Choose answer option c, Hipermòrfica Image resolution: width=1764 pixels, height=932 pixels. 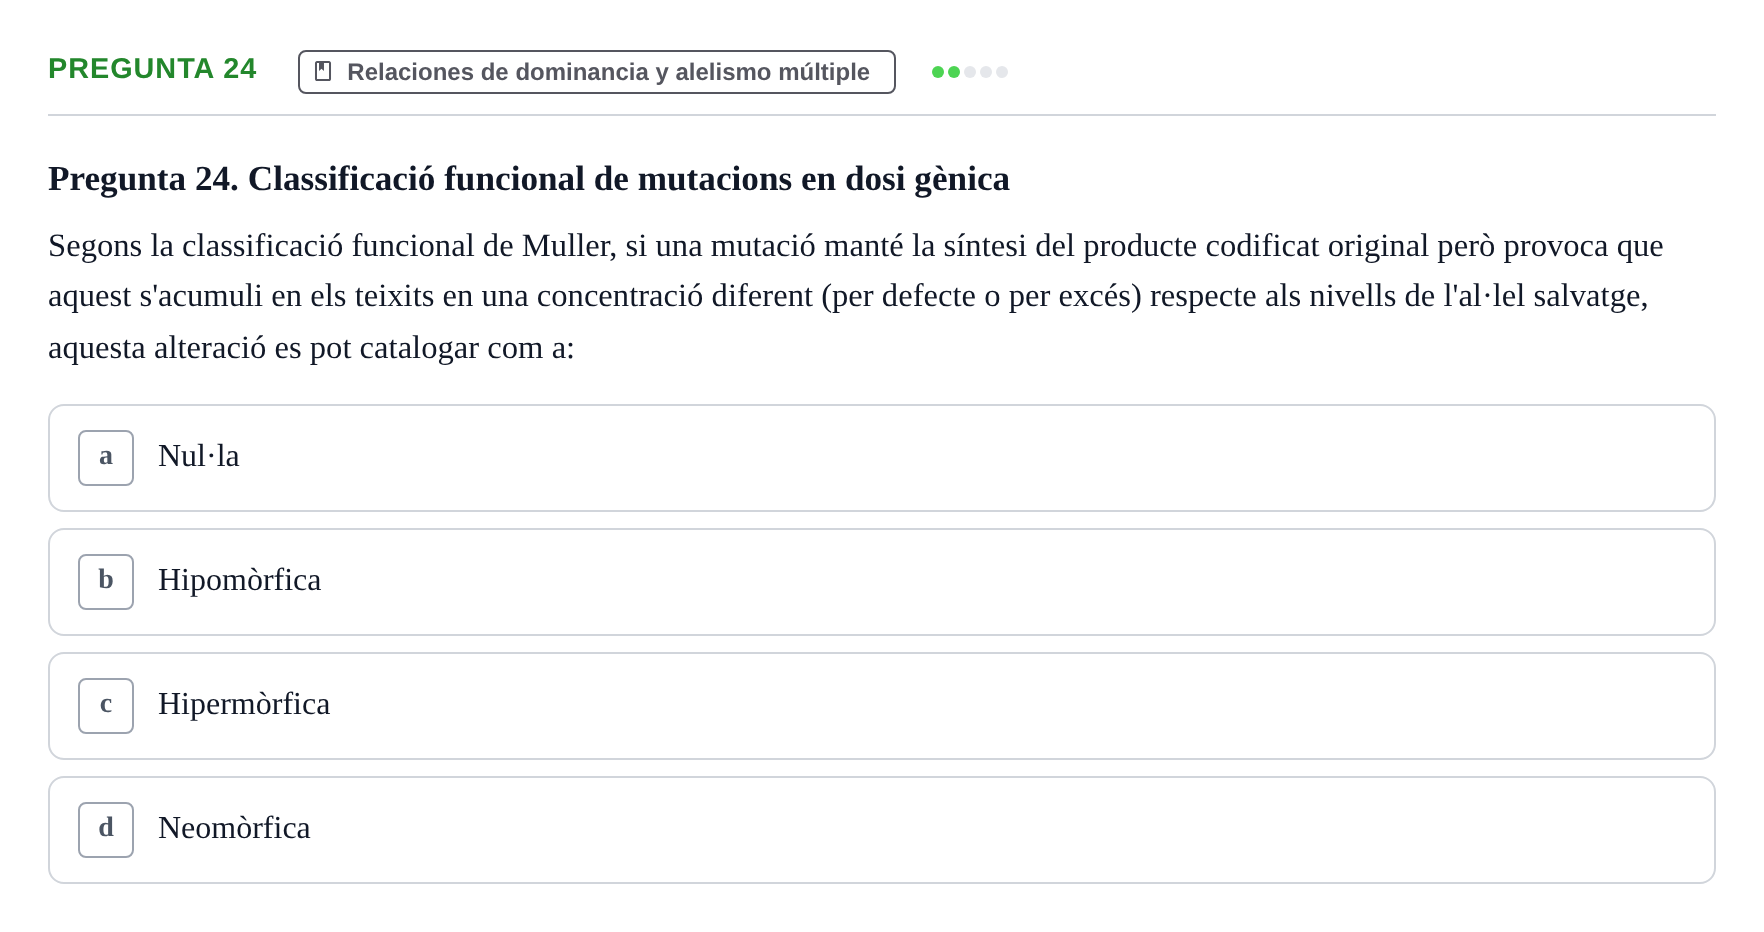click(882, 706)
